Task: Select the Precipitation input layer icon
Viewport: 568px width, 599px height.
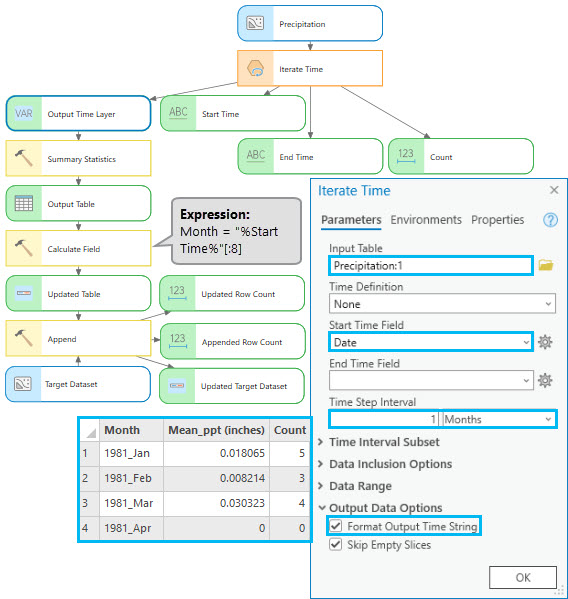Action: [x=255, y=23]
